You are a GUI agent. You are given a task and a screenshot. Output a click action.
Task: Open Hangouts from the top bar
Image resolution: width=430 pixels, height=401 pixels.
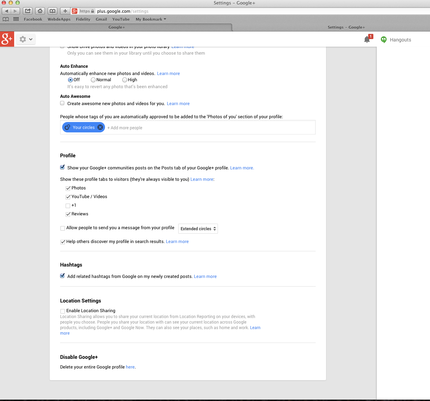click(x=396, y=40)
